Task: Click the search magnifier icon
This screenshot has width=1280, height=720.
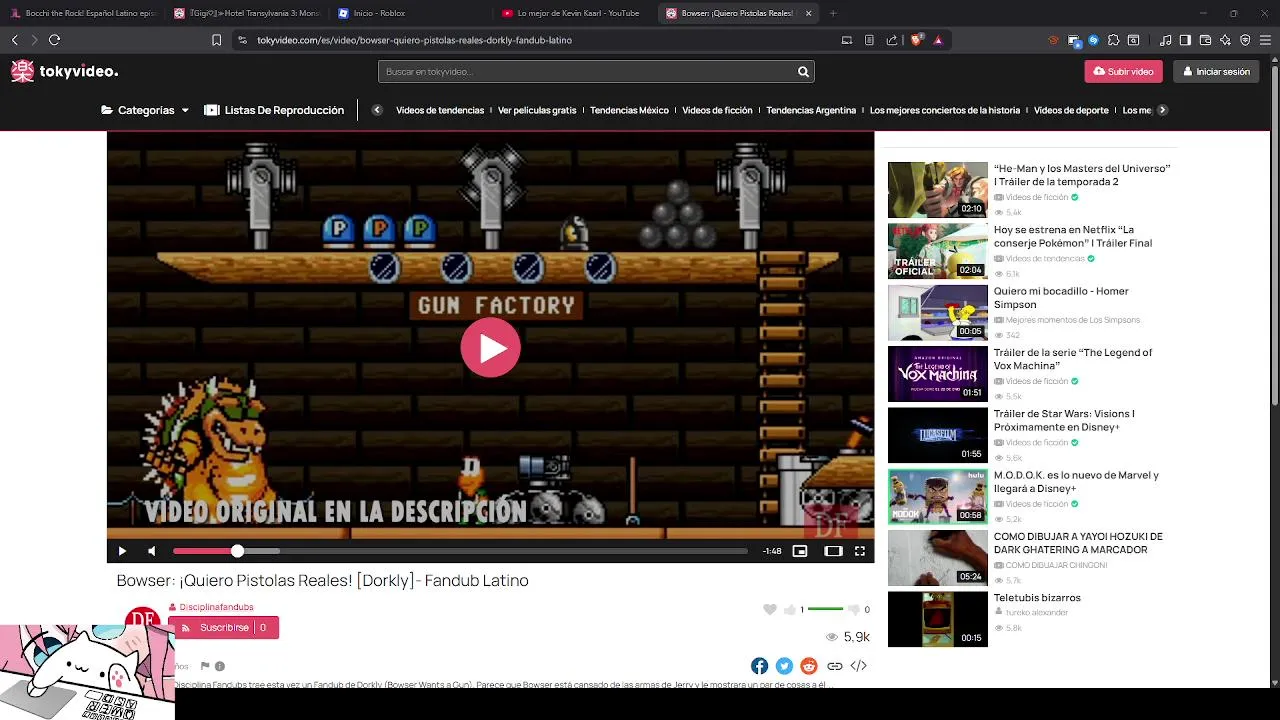Action: [x=803, y=72]
